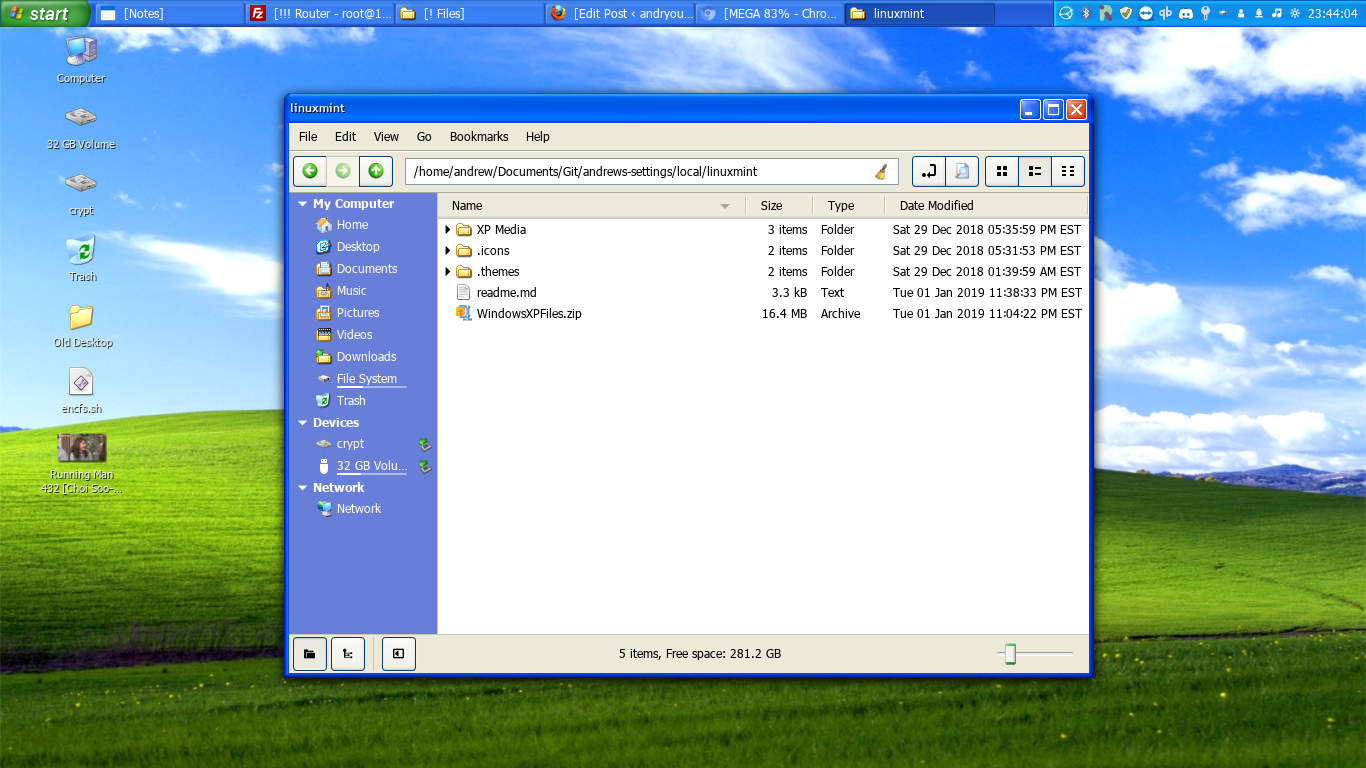Screen dimensions: 1366x768
Task: Click the path location field
Action: (x=652, y=171)
